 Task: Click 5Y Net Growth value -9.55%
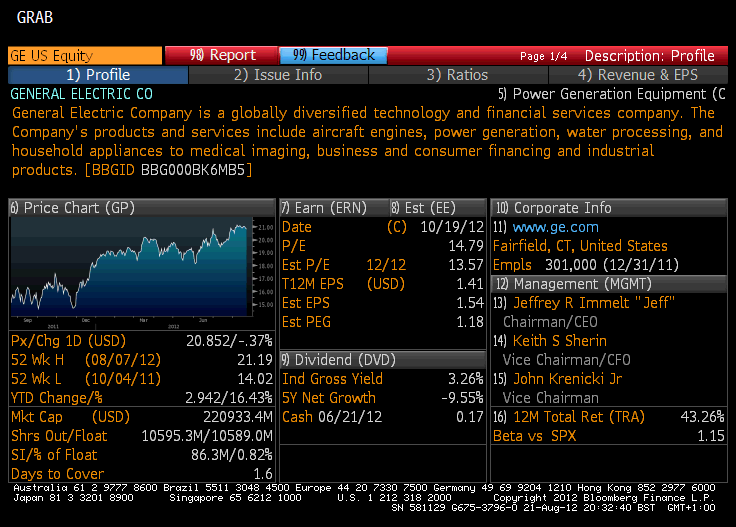462,398
